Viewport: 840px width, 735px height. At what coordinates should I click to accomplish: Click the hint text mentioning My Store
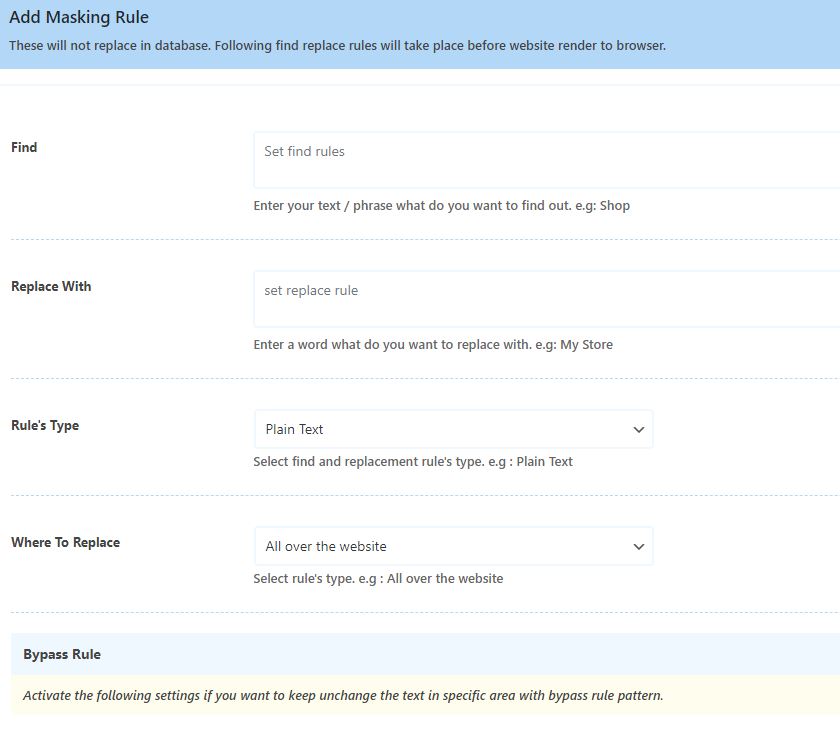(x=433, y=344)
